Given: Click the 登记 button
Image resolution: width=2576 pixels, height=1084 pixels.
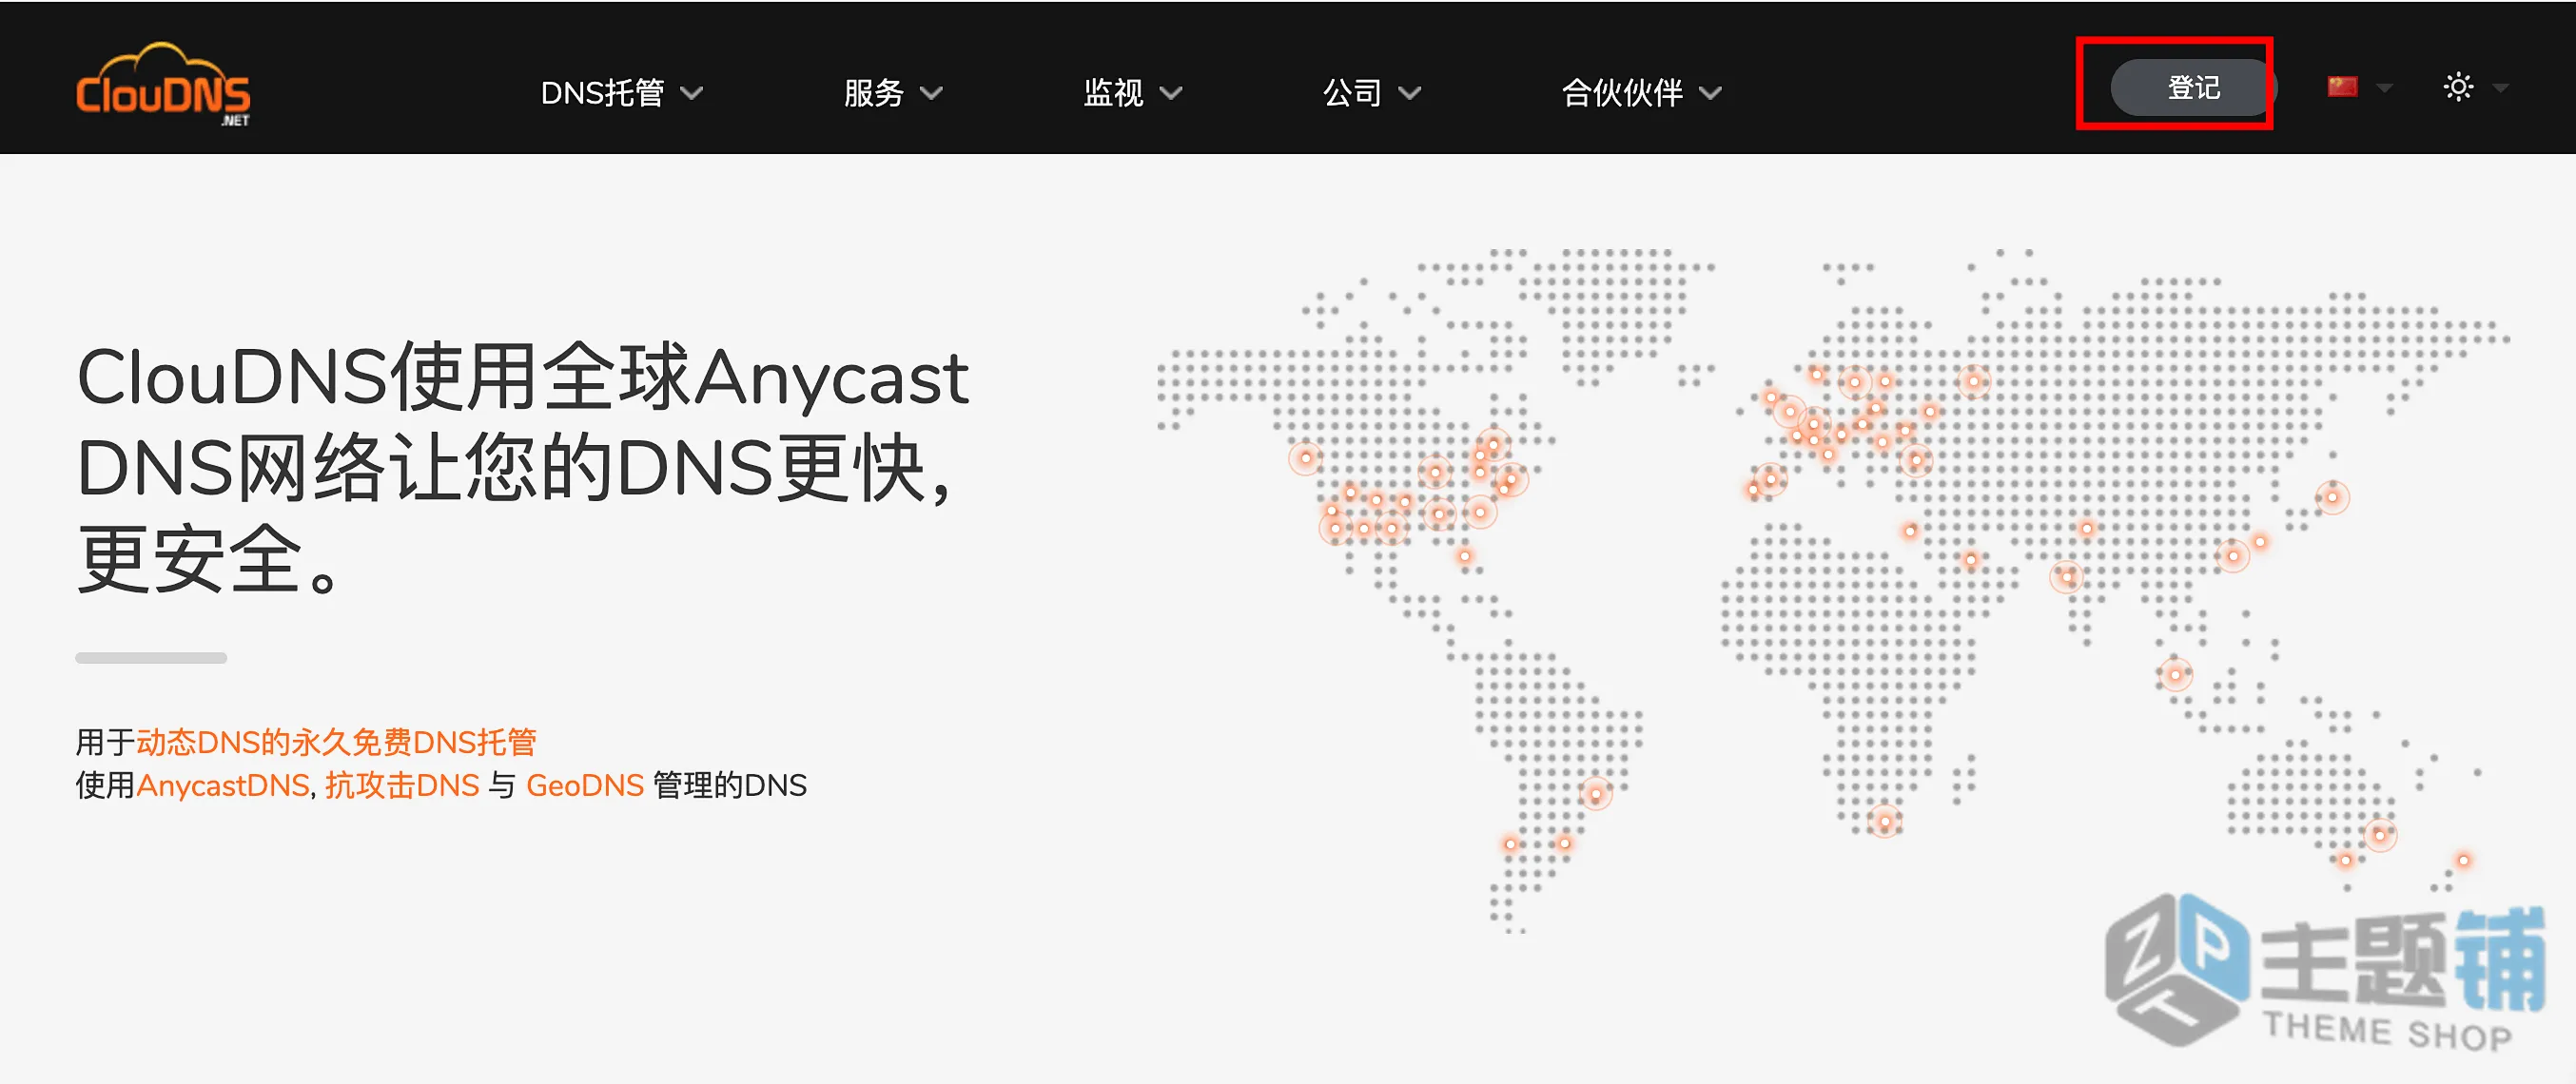Looking at the screenshot, I should coord(2193,87).
